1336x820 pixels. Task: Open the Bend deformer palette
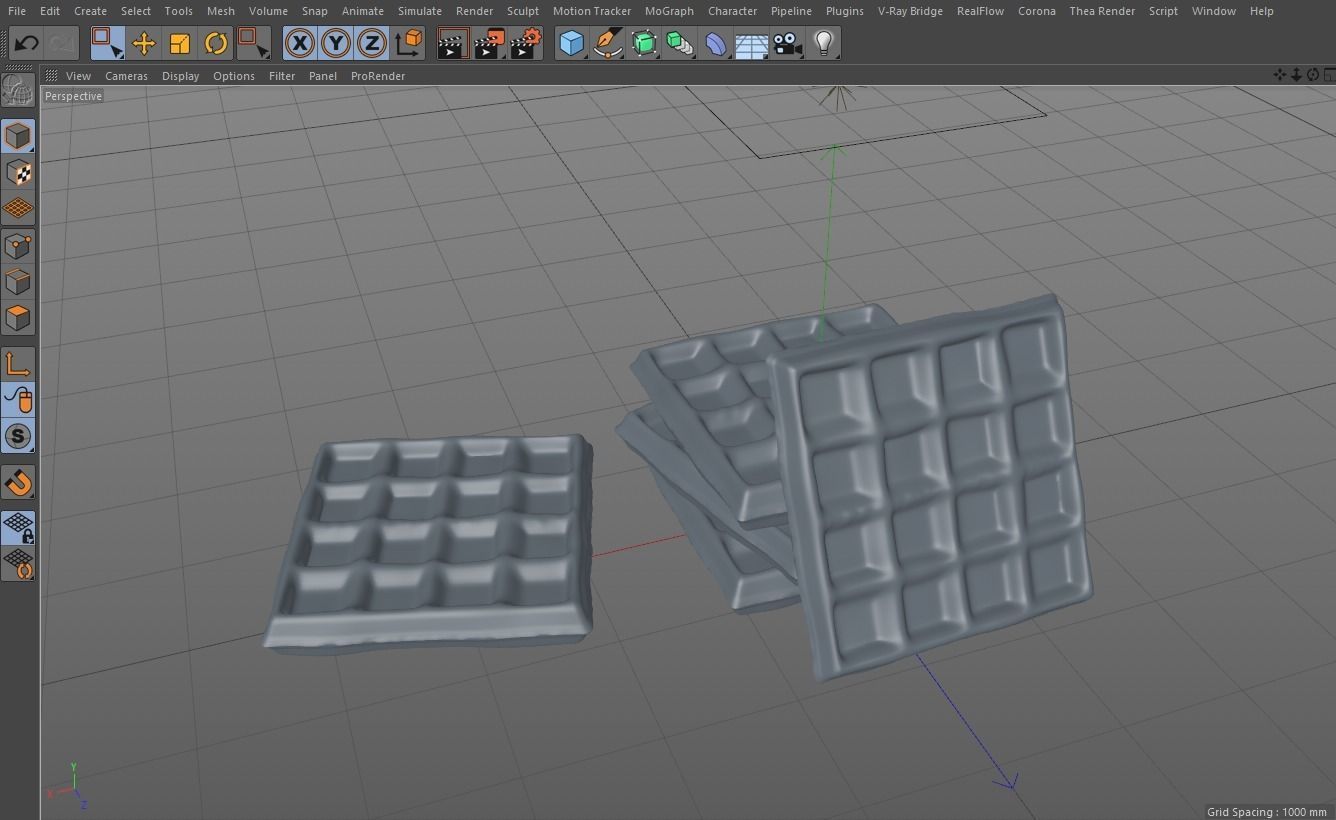(716, 43)
